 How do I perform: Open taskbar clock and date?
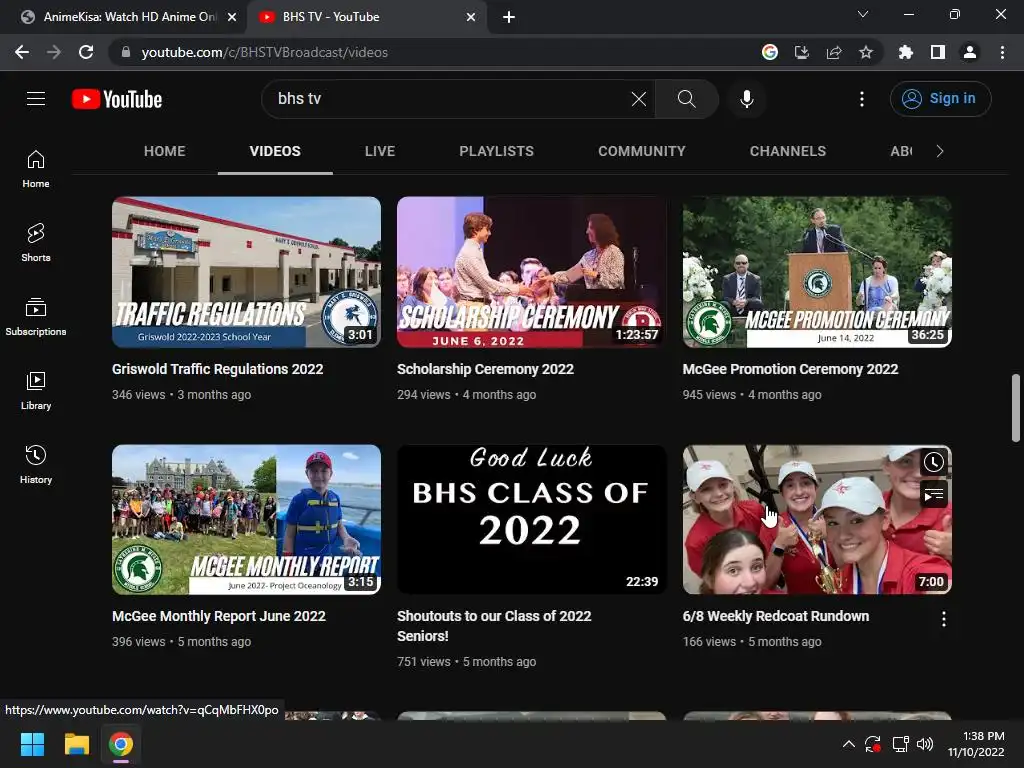(x=976, y=744)
